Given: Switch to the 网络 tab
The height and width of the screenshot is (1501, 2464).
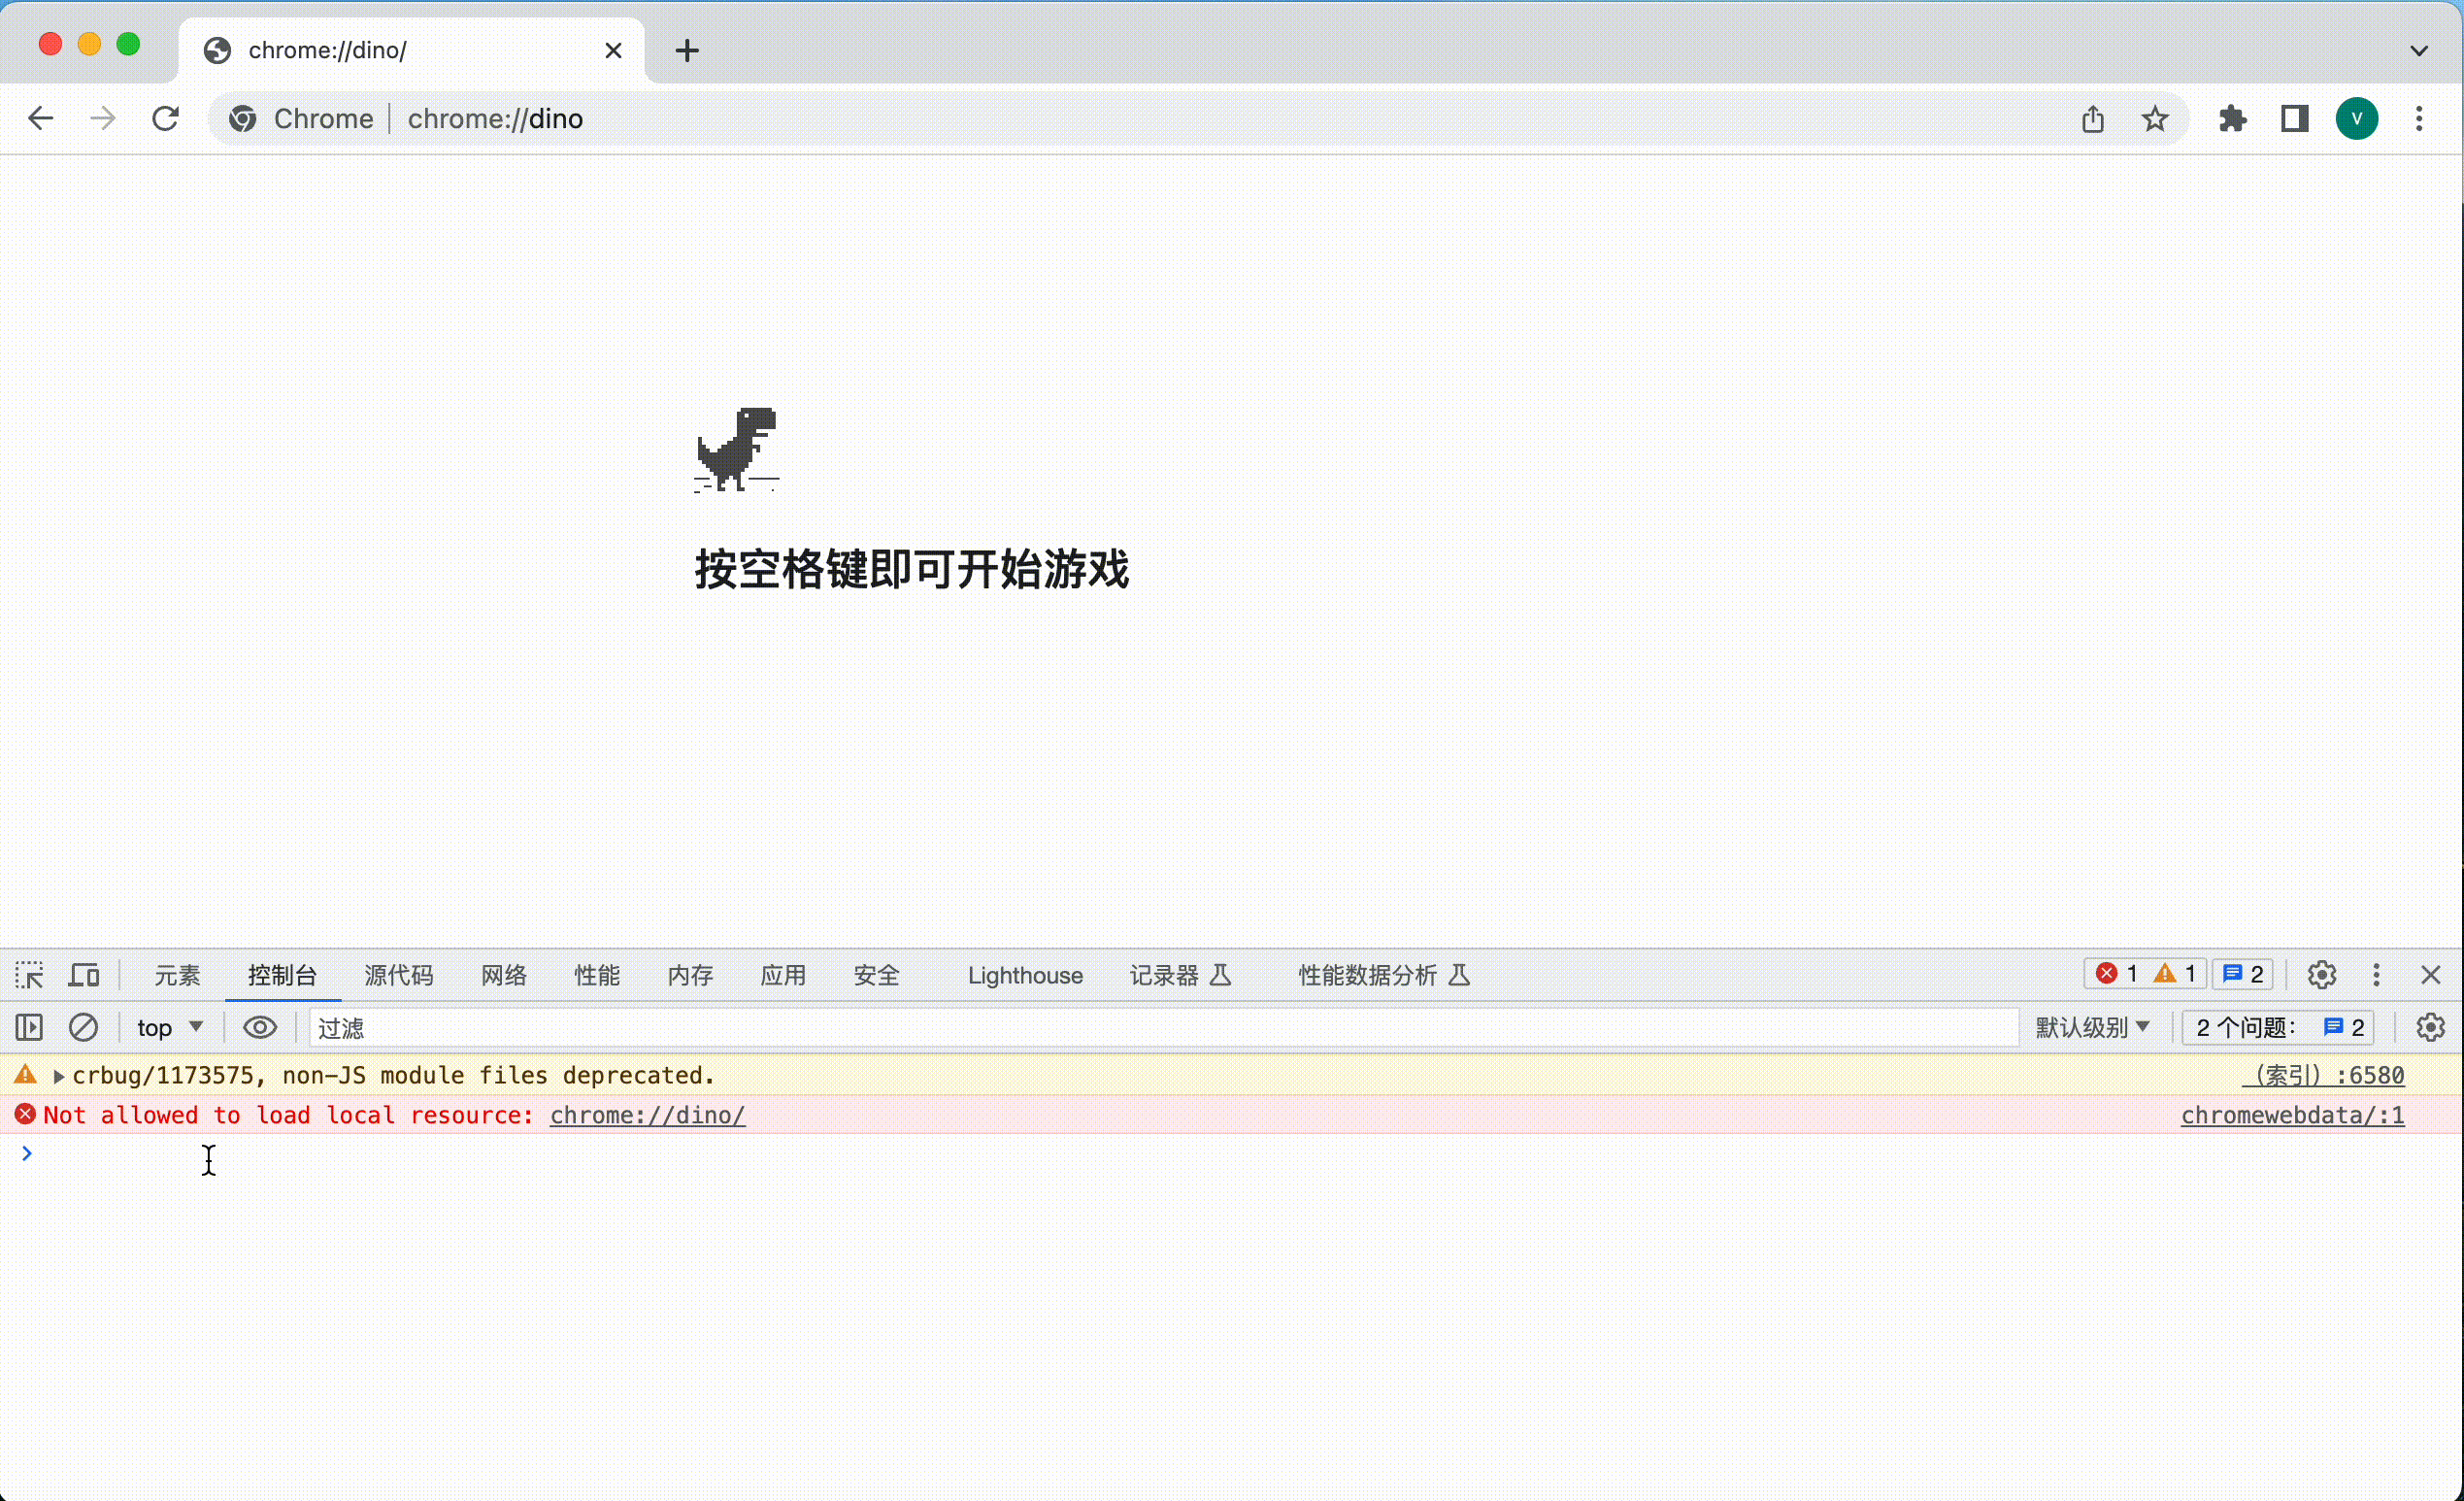Looking at the screenshot, I should (503, 975).
